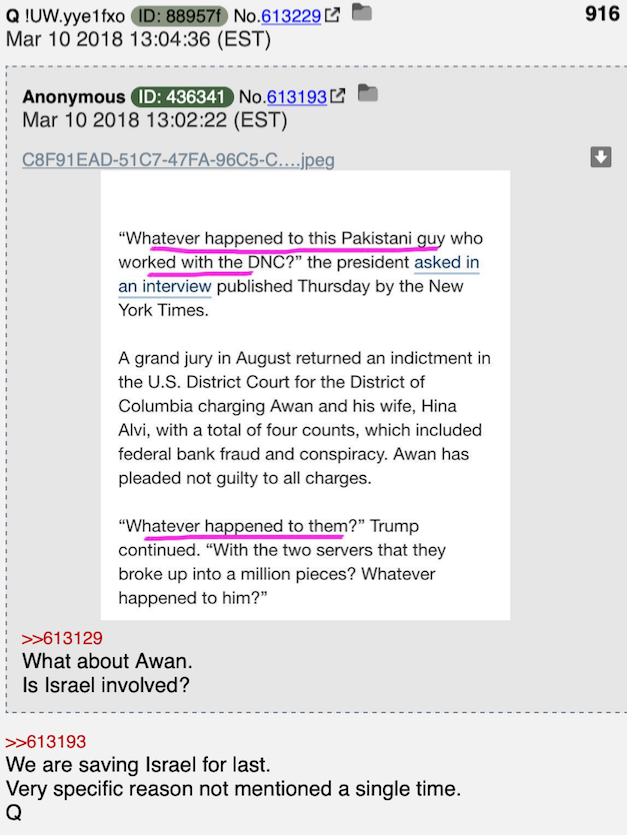
Task: Click the timestamp Mar 10 2018 13:02:22
Action: coord(154,120)
